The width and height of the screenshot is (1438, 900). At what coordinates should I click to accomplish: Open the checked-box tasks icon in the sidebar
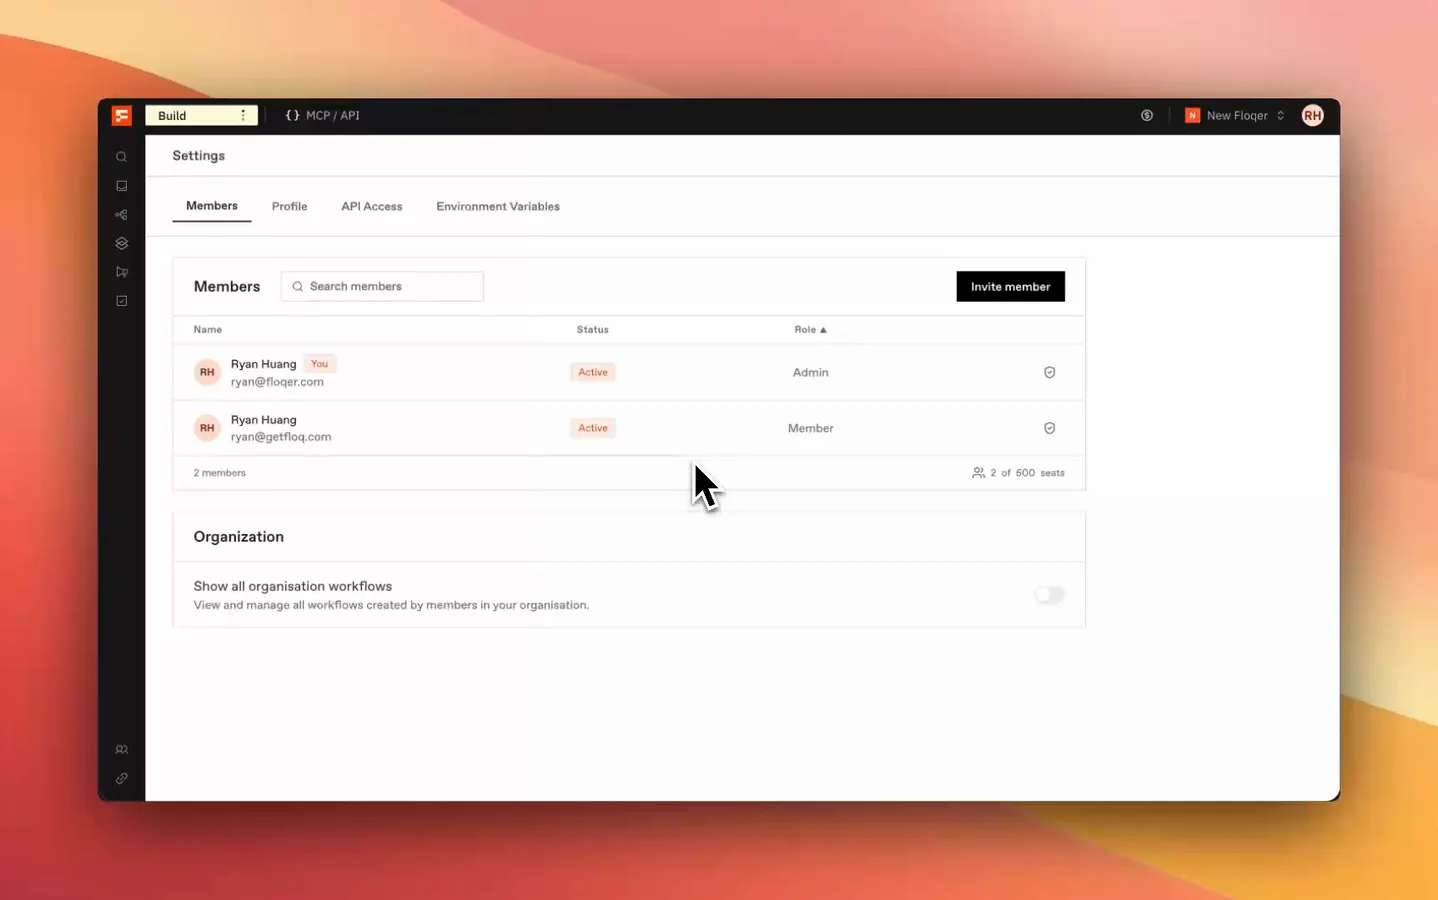point(122,301)
